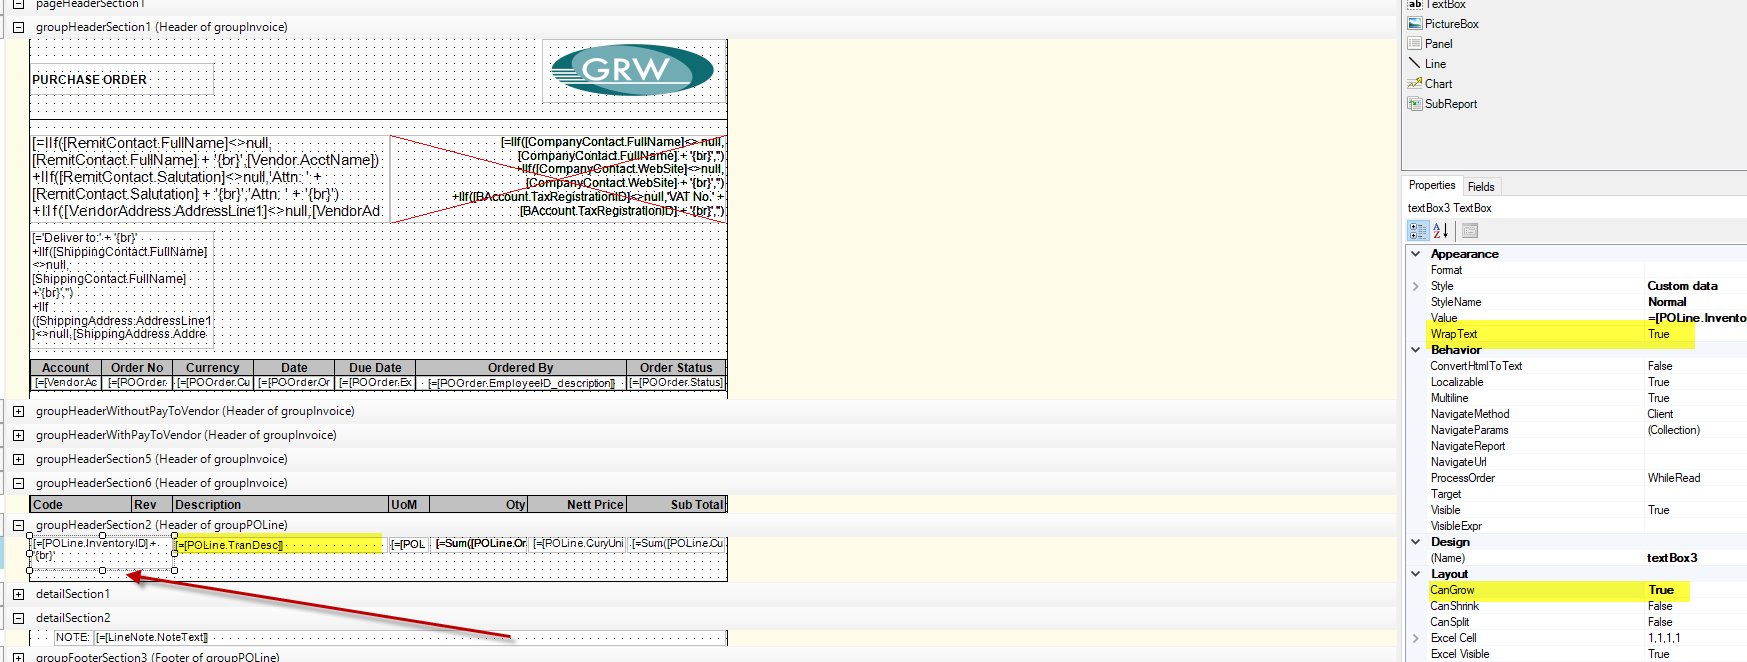
Task: Click the GRW logo picture box
Action: coord(633,70)
